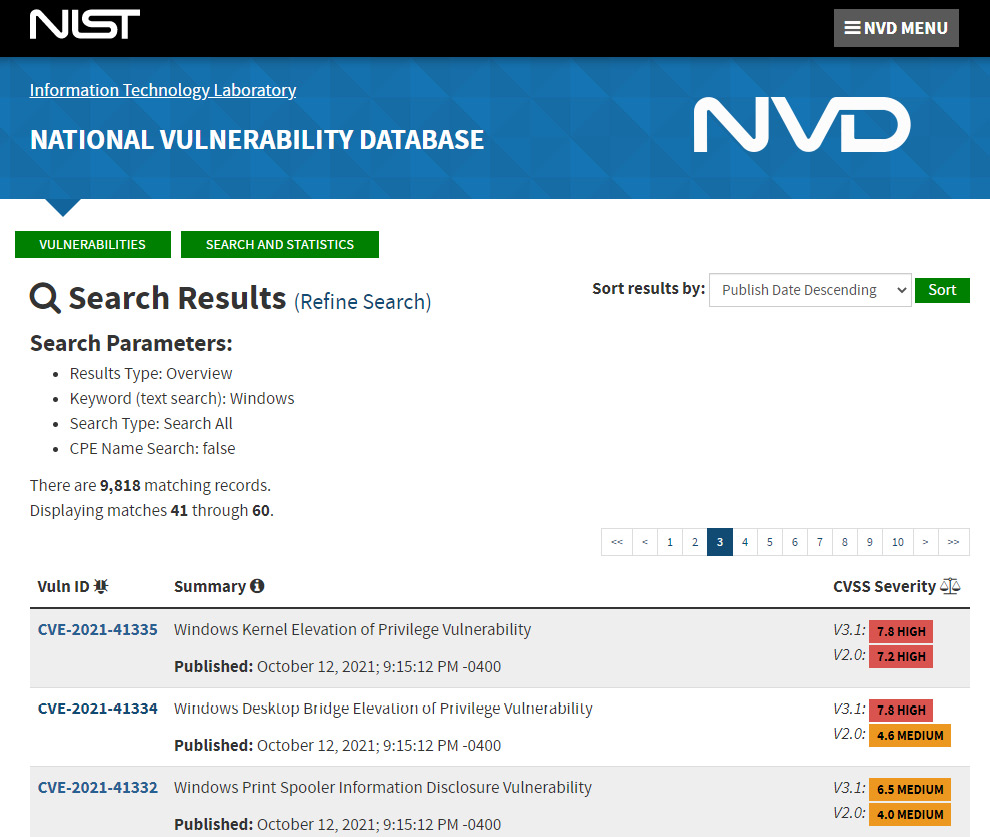The image size is (990, 837).
Task: Click 'CPE Name Search: false' parameter
Action: click(x=152, y=448)
